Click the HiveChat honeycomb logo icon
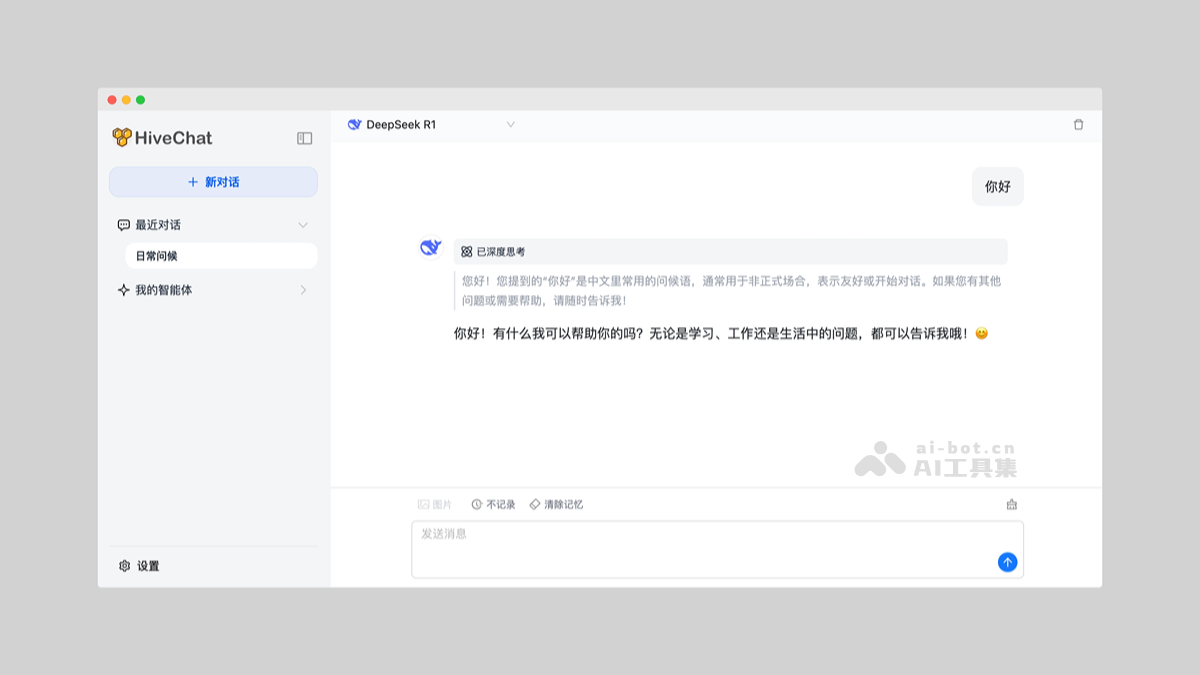Image resolution: width=1200 pixels, height=675 pixels. pyautogui.click(x=123, y=137)
